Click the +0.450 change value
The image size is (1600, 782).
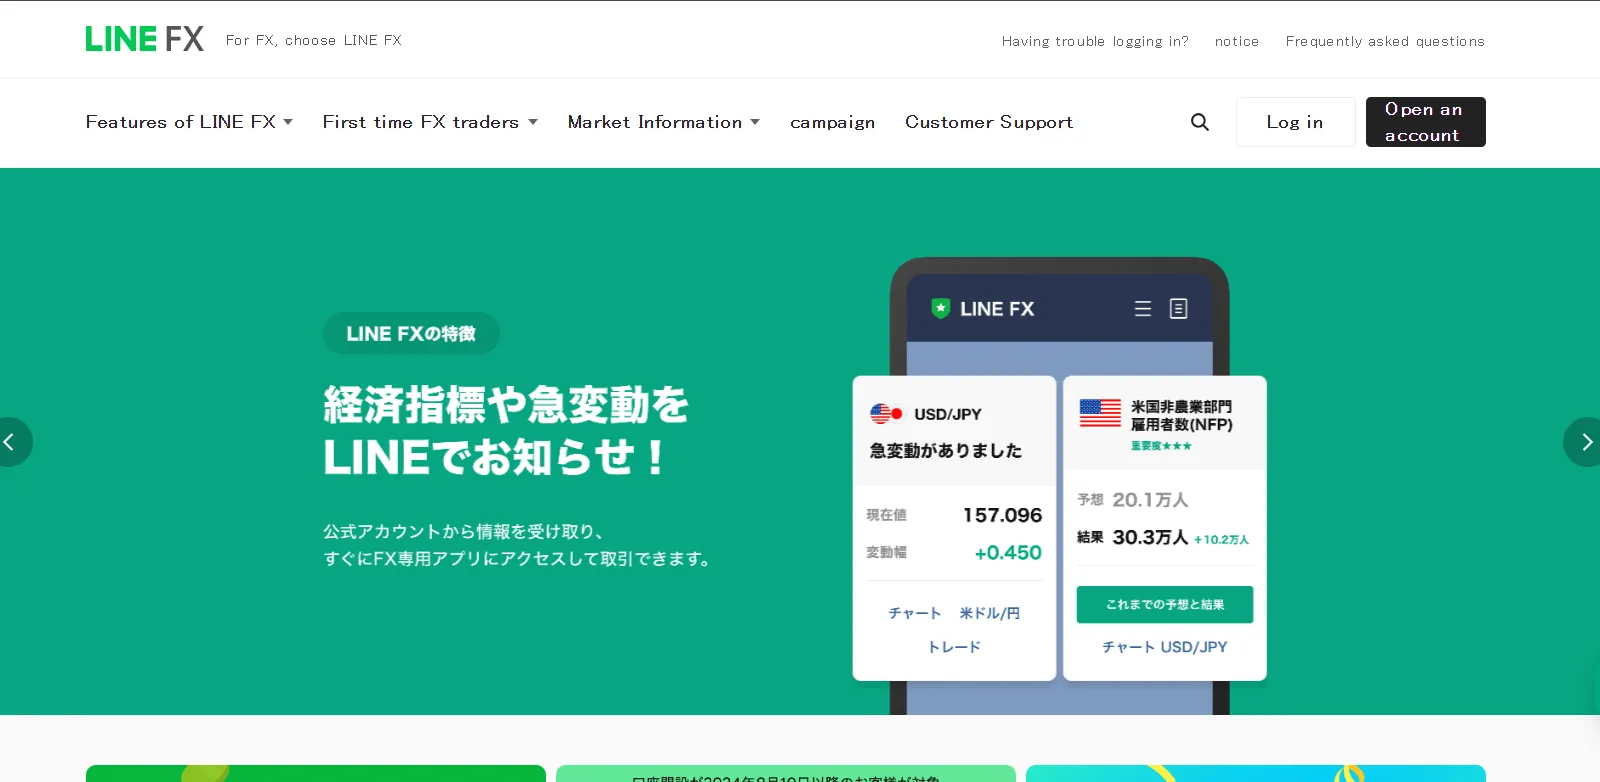point(1008,553)
